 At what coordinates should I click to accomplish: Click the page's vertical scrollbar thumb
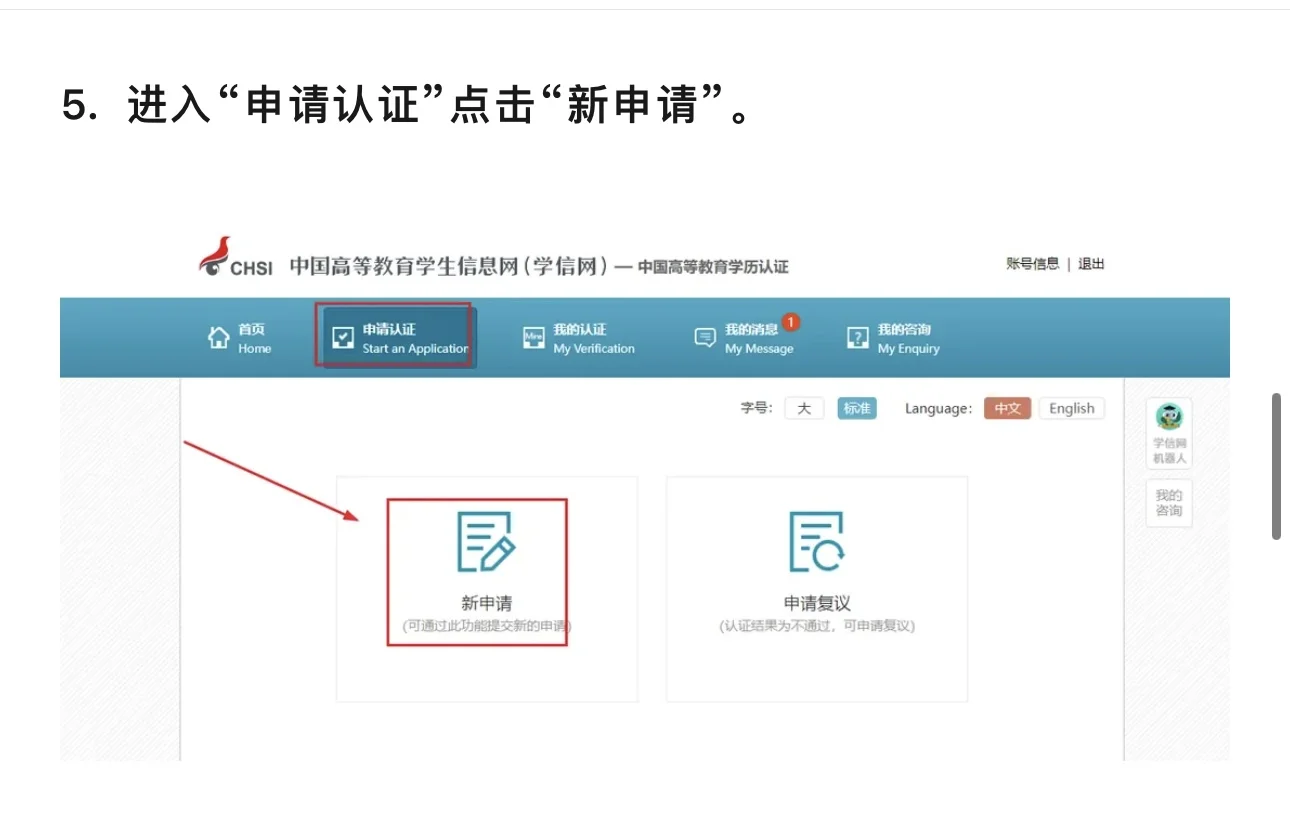[1276, 466]
